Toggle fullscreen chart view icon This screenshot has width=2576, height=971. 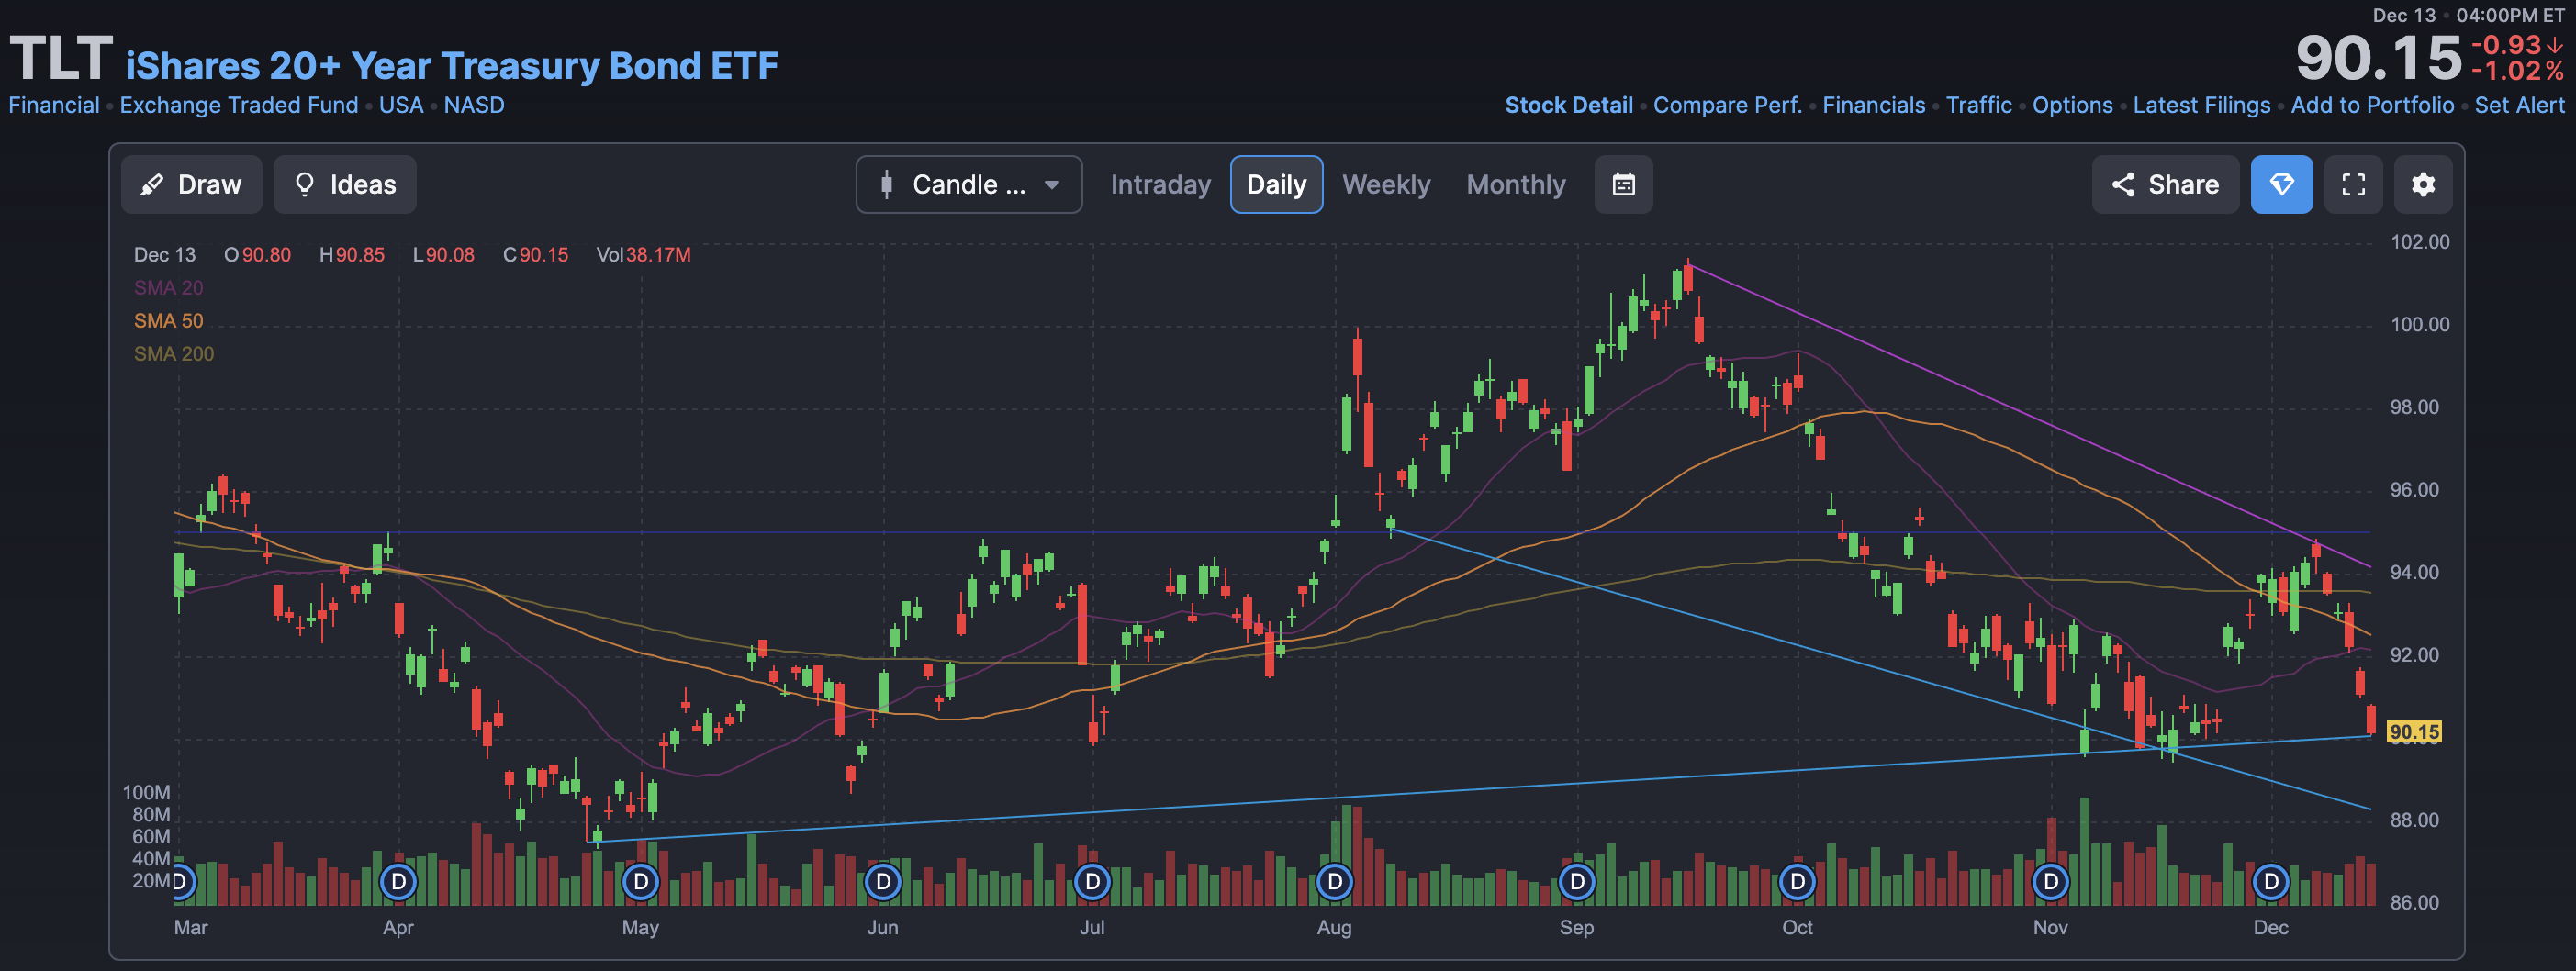(2353, 185)
